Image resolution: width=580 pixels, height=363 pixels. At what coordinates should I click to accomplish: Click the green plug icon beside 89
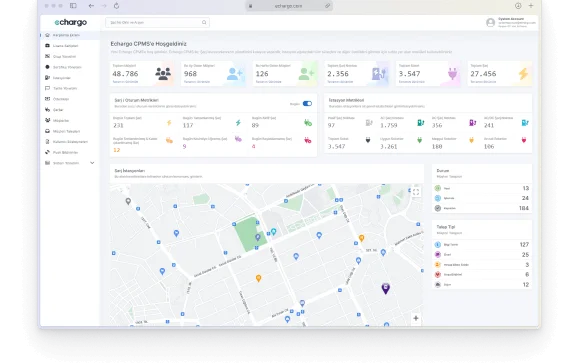click(x=308, y=122)
